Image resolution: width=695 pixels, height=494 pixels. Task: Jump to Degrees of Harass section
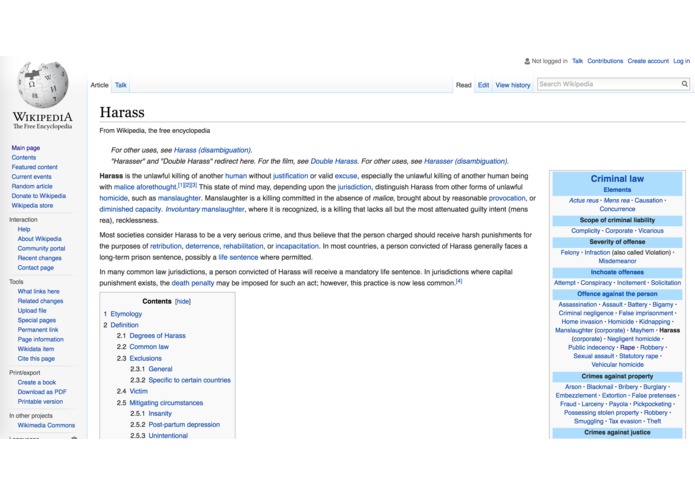click(157, 336)
